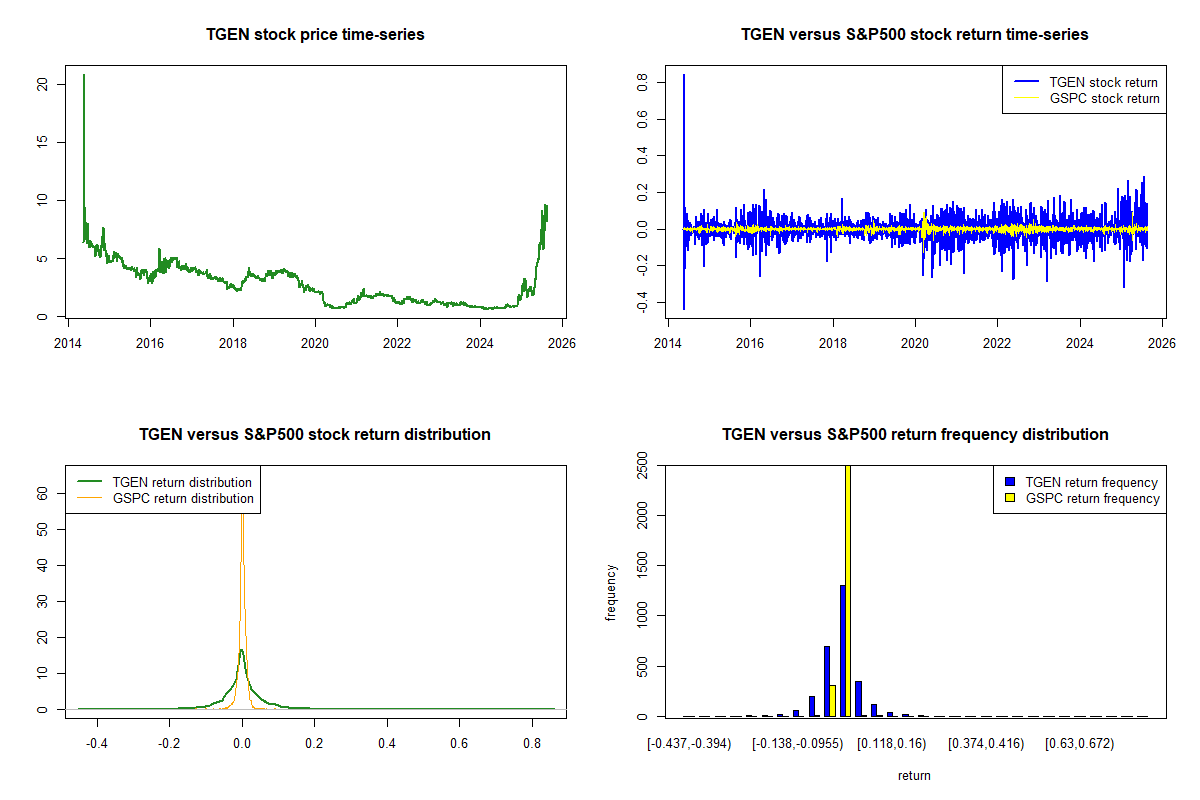This screenshot has width=1200, height=800.
Task: Click the 'TGEN stock price time-series' title
Action: pos(315,35)
